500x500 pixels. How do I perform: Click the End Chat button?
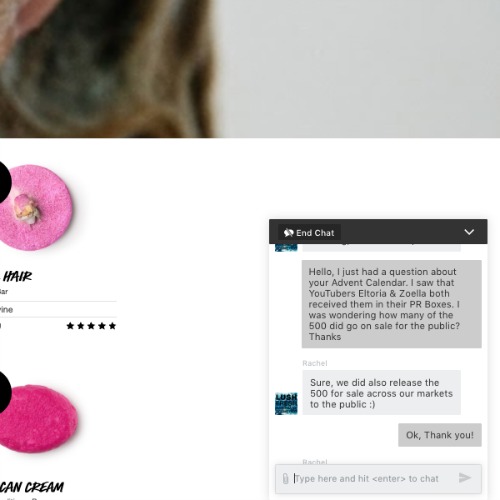pos(309,233)
